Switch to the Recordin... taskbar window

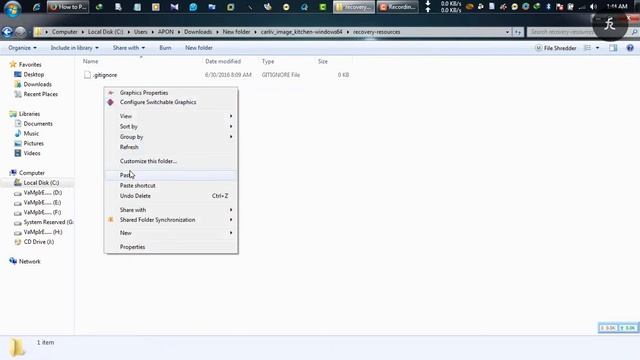[x=398, y=7]
